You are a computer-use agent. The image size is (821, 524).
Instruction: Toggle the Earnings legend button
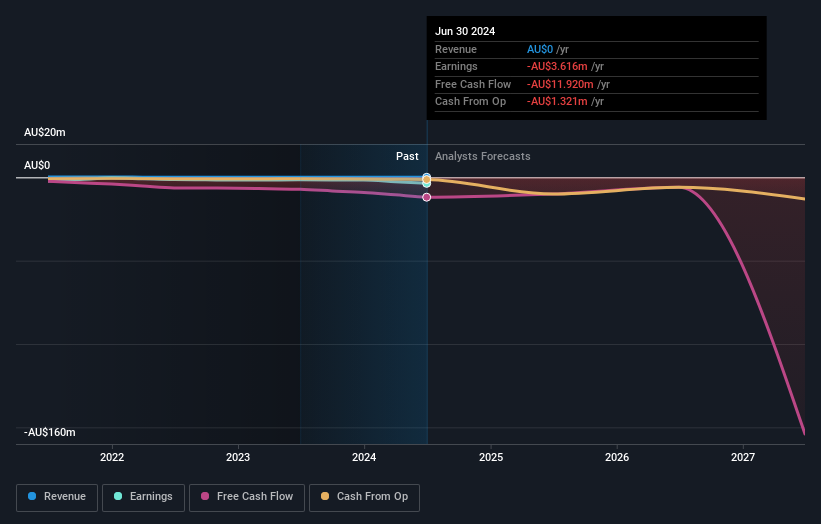tap(143, 497)
